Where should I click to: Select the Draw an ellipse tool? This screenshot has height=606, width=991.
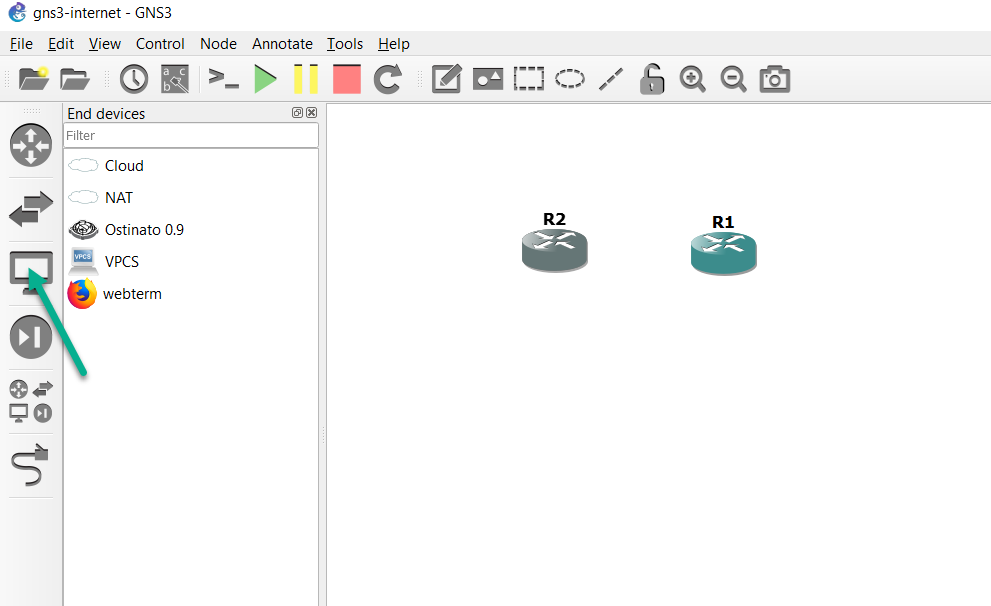click(x=569, y=79)
